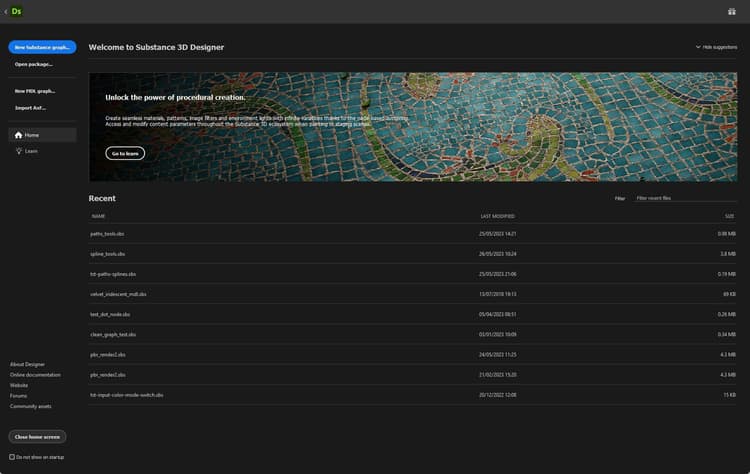Click the Welcome to Substance 3D Designer heading
This screenshot has width=750, height=474.
pyautogui.click(x=156, y=47)
